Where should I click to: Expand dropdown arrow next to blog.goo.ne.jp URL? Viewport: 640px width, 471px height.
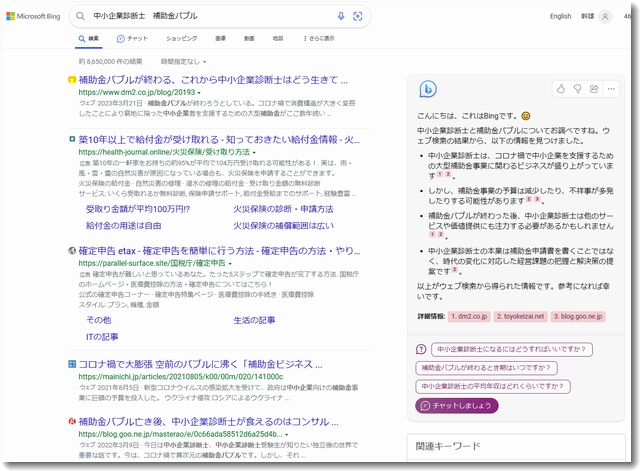point(287,435)
